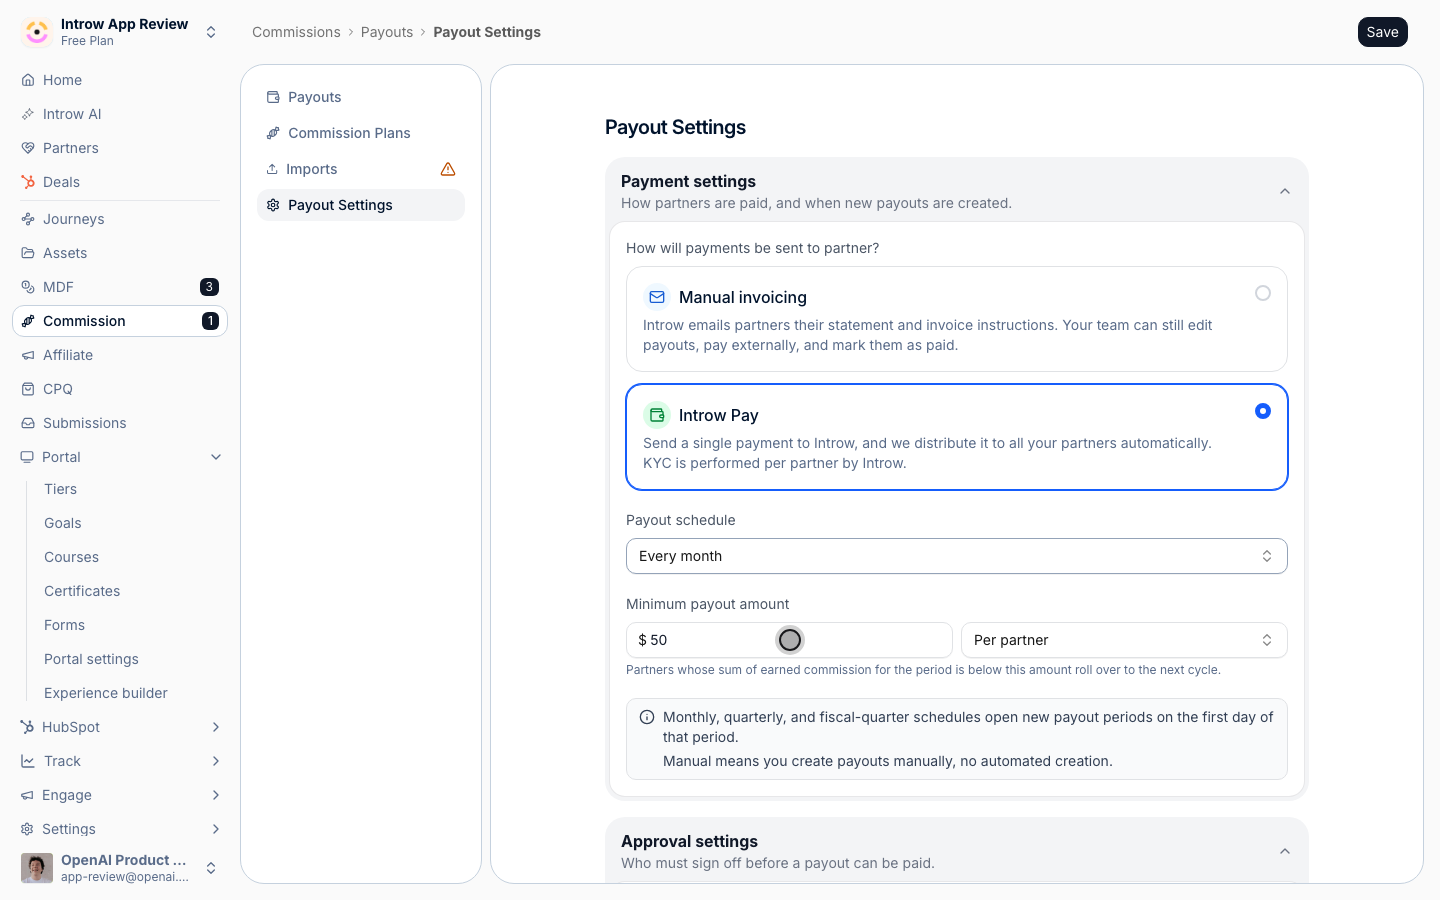Open the workspace switcher chevron
Viewport: 1440px width, 900px height.
click(211, 32)
